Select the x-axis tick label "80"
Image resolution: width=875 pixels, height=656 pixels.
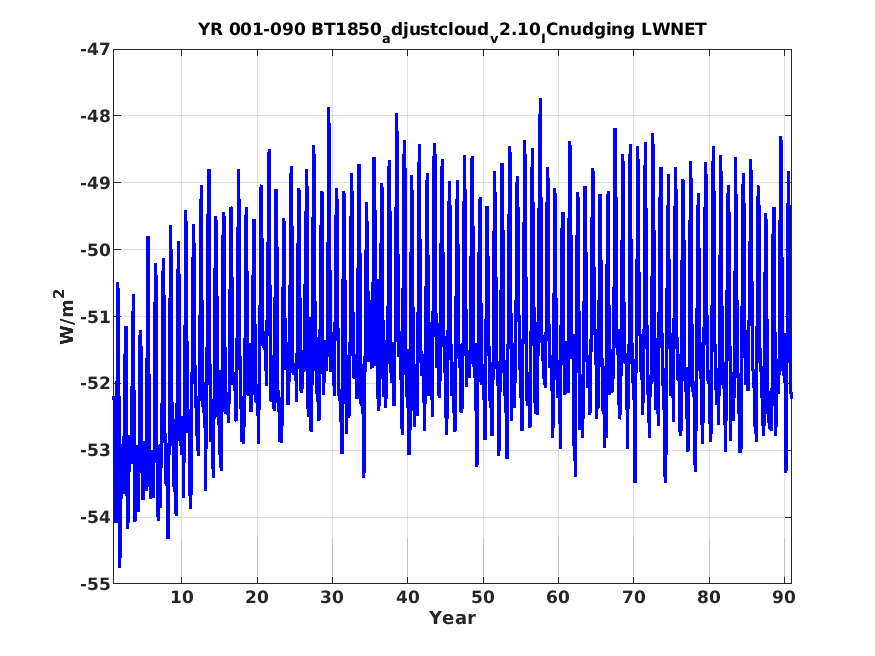[x=709, y=597]
